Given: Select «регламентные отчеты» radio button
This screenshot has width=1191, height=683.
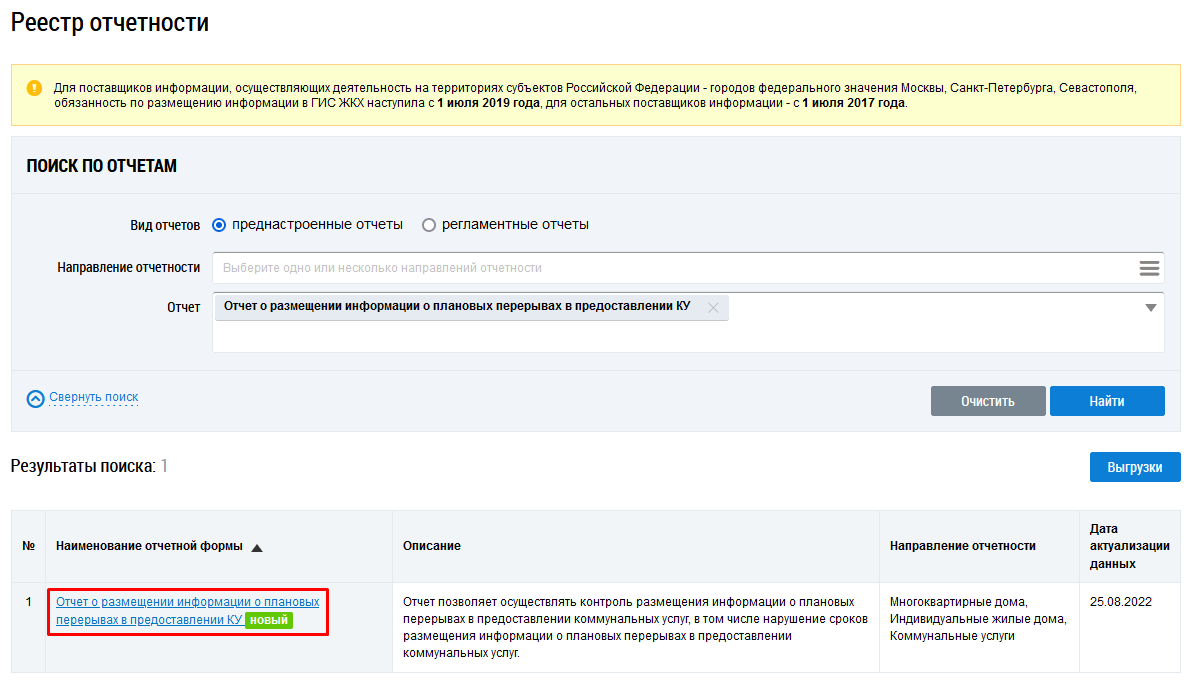Looking at the screenshot, I should [x=429, y=225].
